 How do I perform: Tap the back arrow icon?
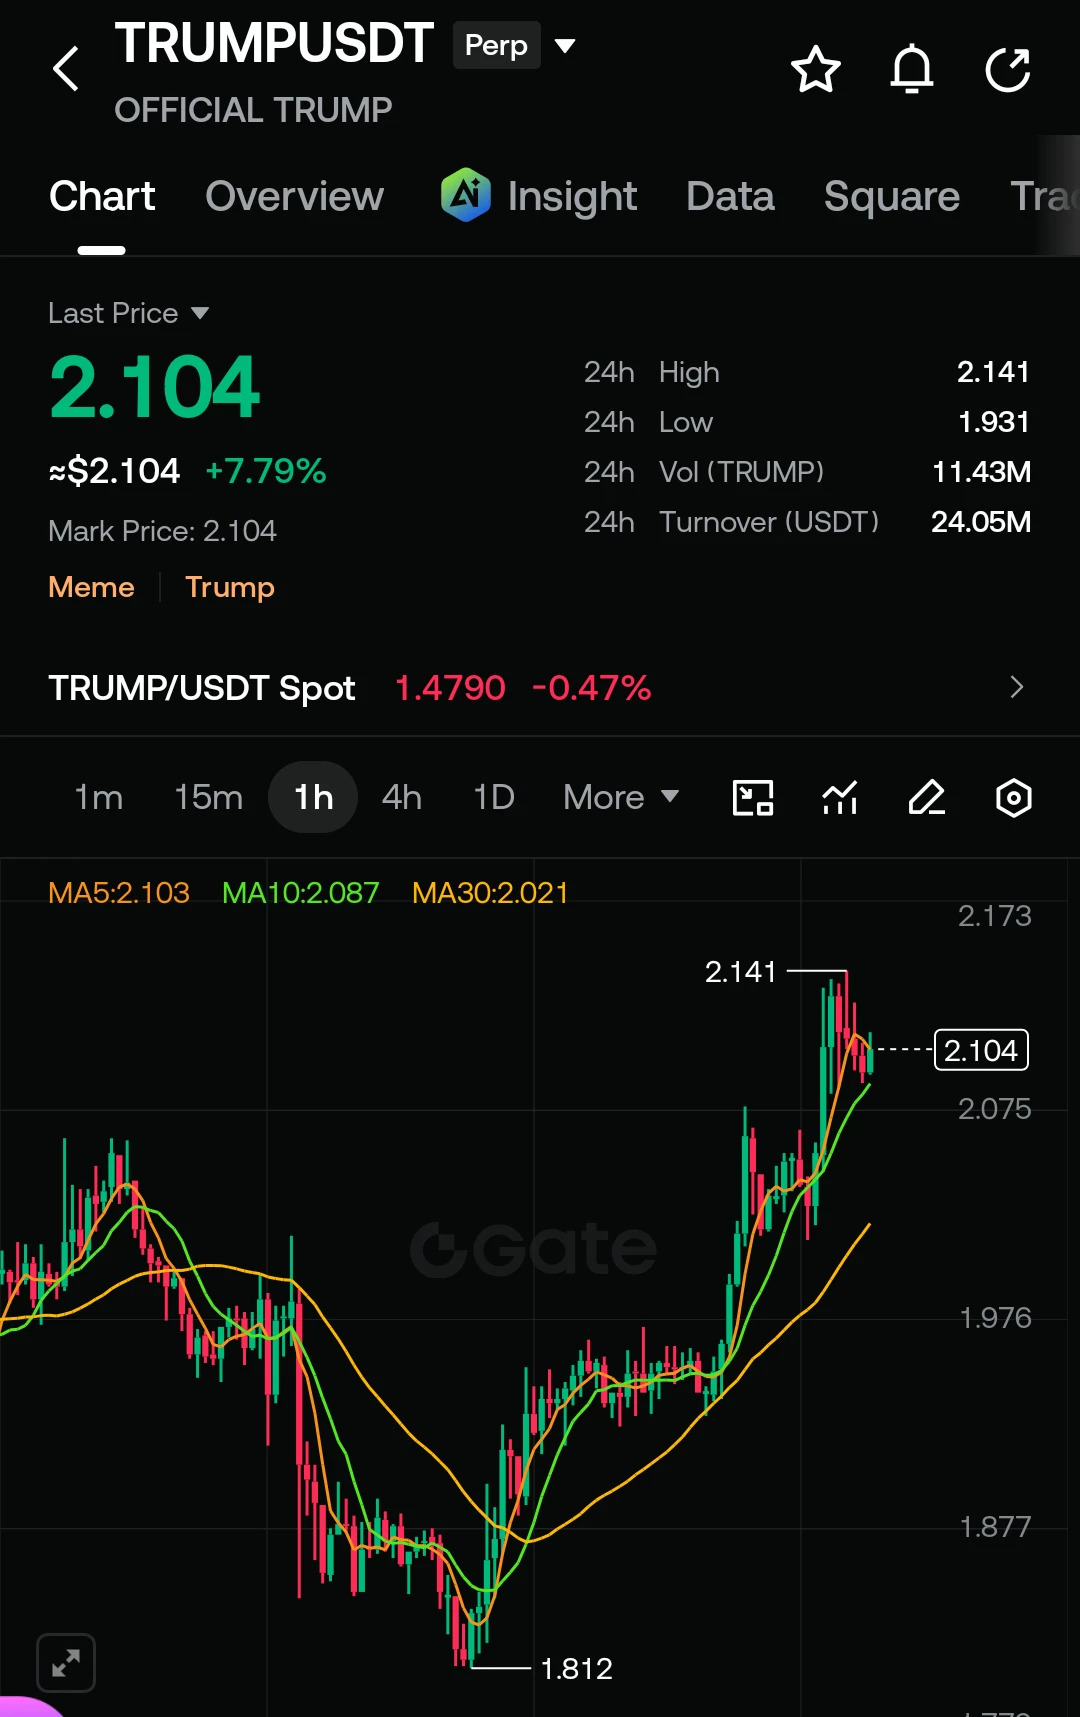coord(66,69)
